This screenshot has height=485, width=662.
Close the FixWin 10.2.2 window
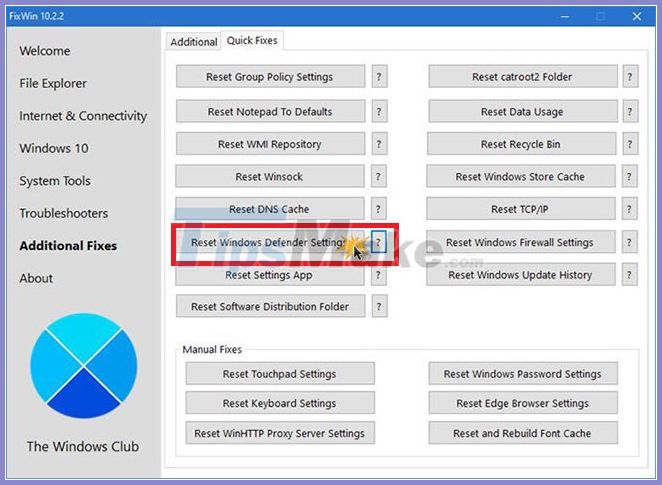coord(637,16)
